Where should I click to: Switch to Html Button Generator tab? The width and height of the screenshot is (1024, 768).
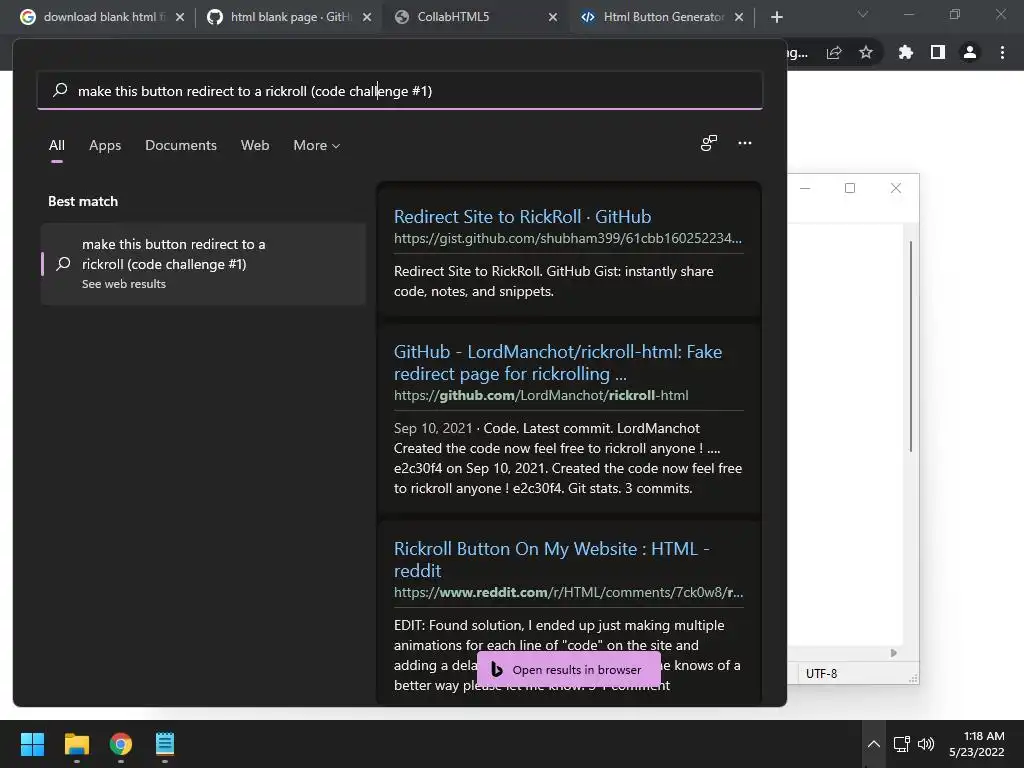coord(660,17)
